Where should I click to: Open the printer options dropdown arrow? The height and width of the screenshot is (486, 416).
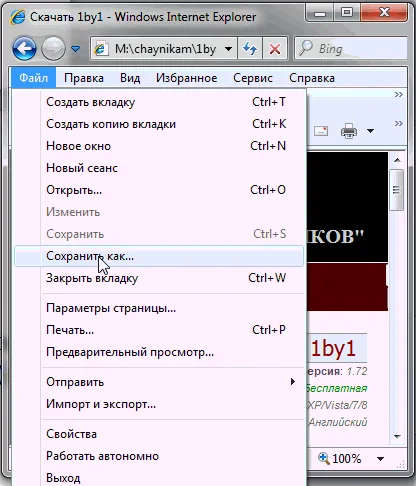point(370,131)
